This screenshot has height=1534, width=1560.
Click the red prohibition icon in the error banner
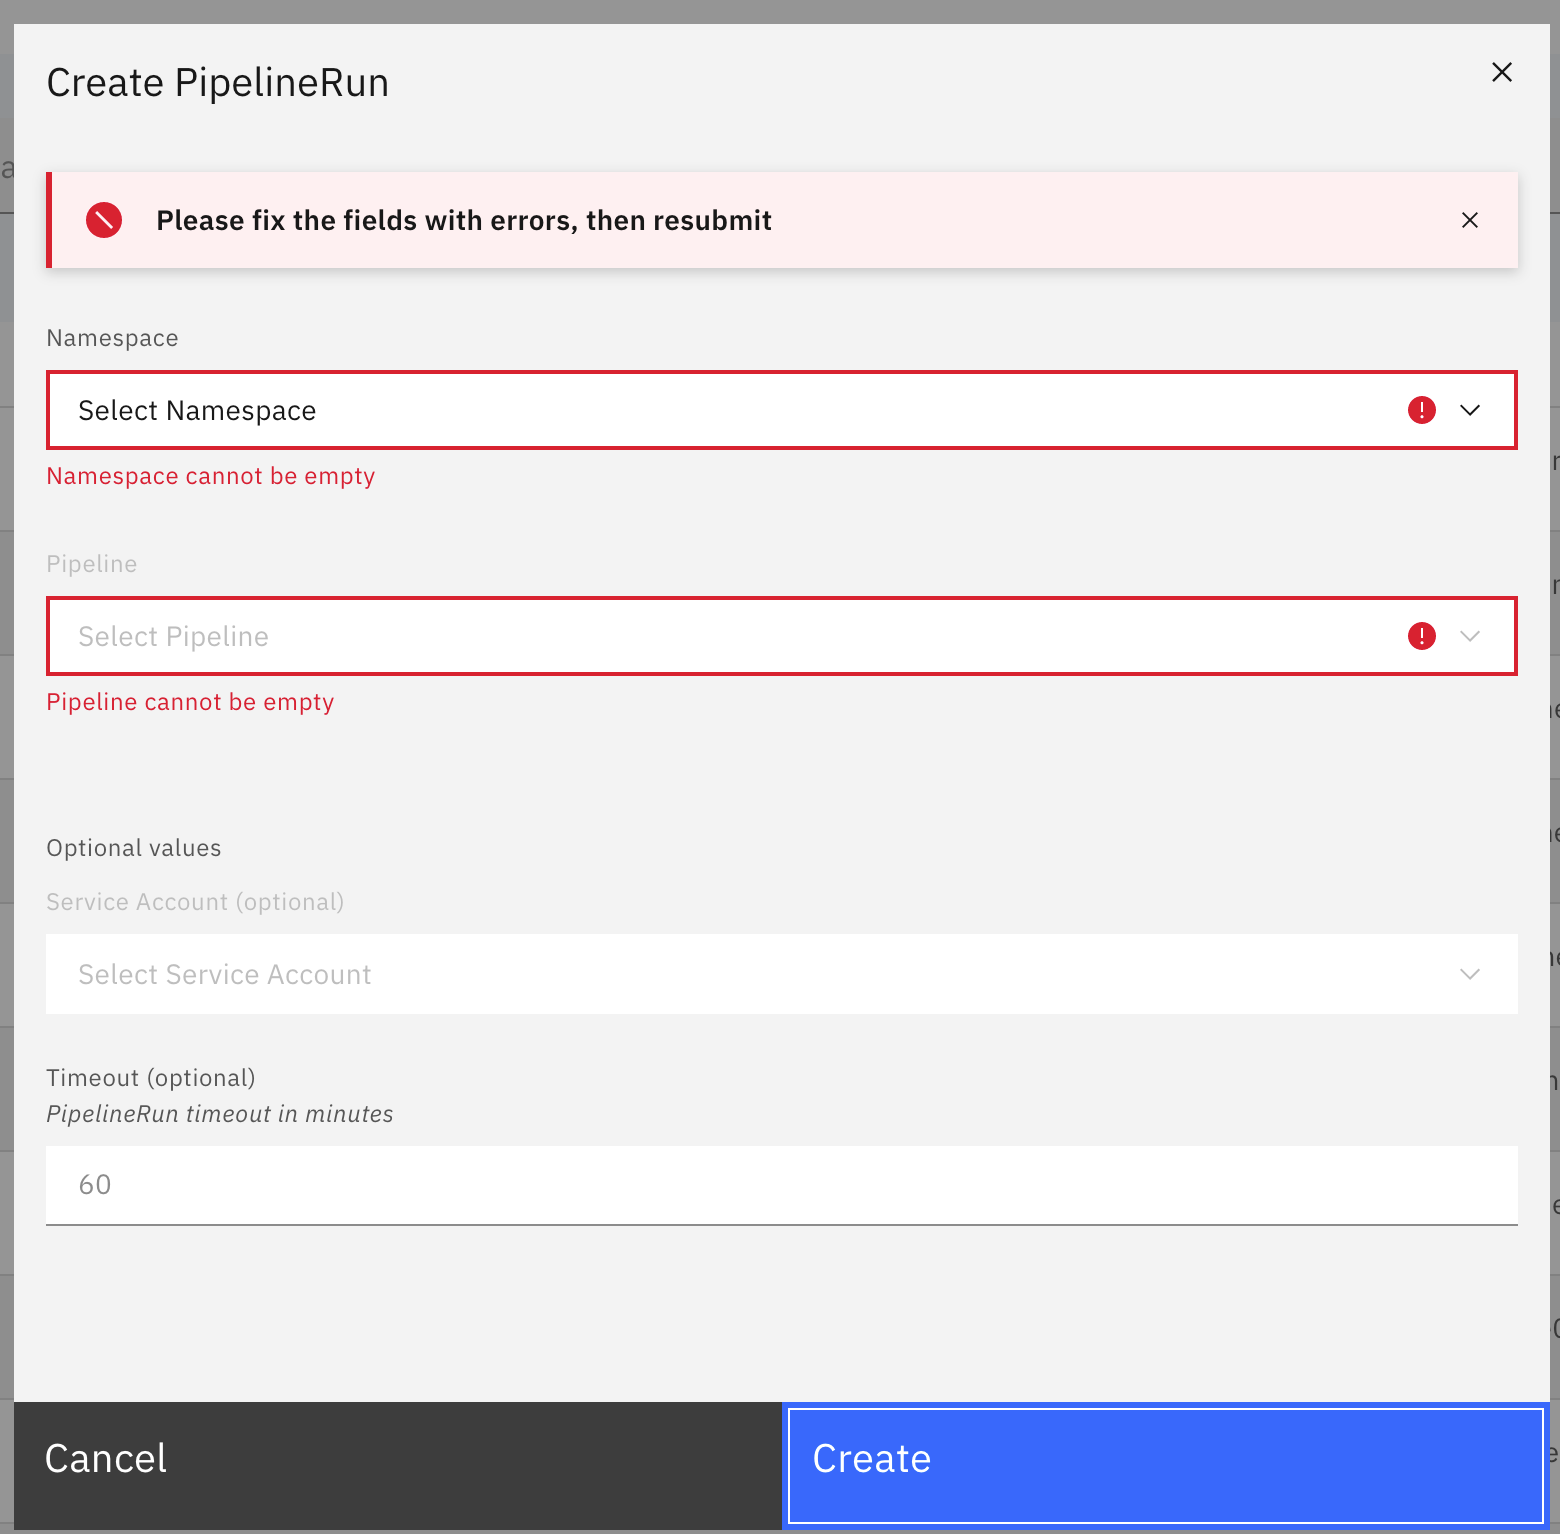point(103,220)
